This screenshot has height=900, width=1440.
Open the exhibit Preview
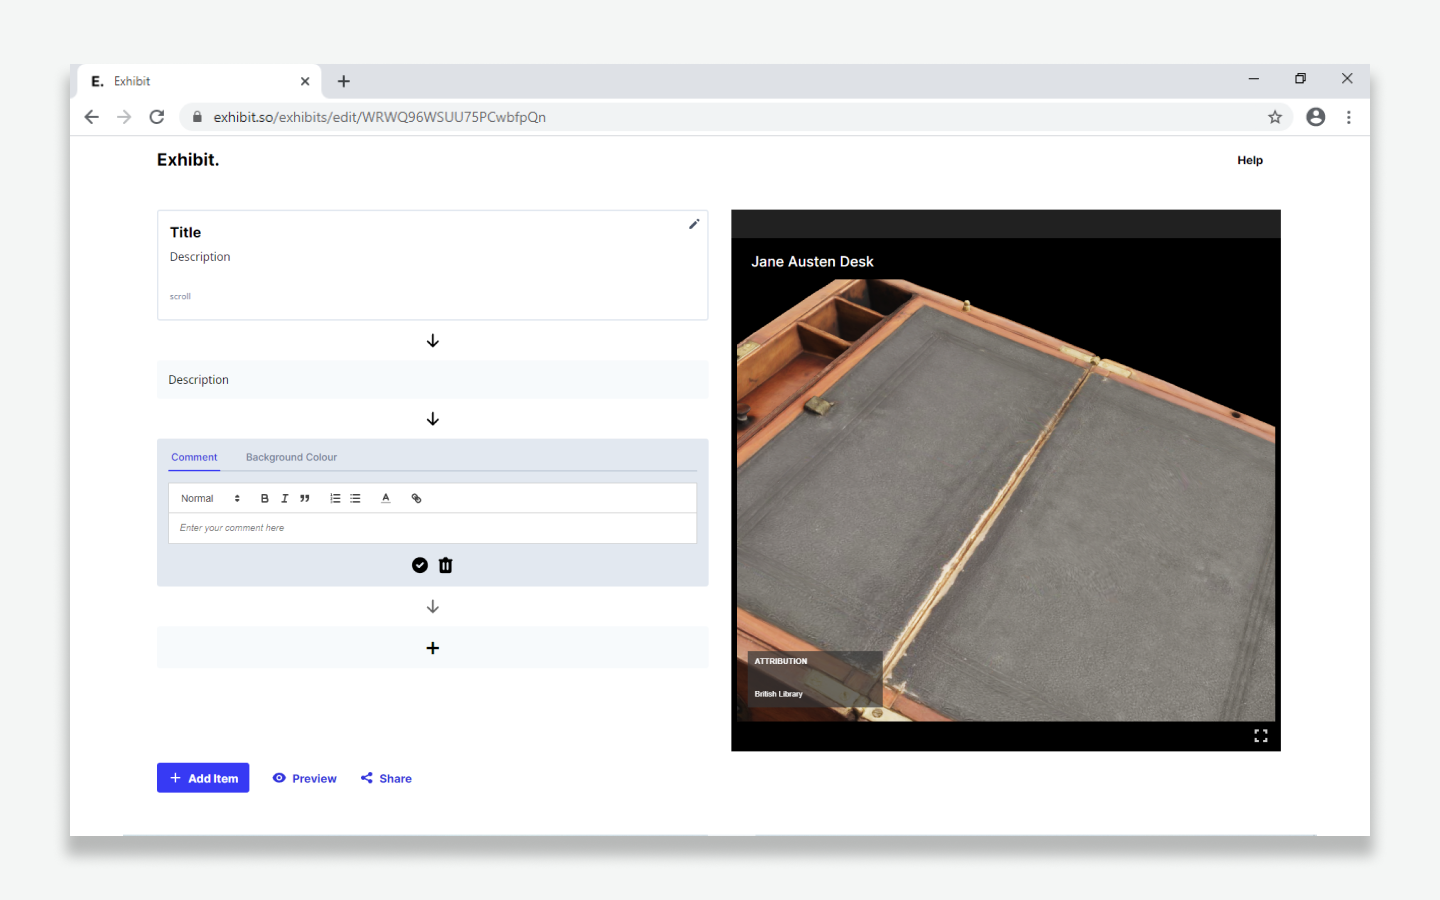coord(305,778)
